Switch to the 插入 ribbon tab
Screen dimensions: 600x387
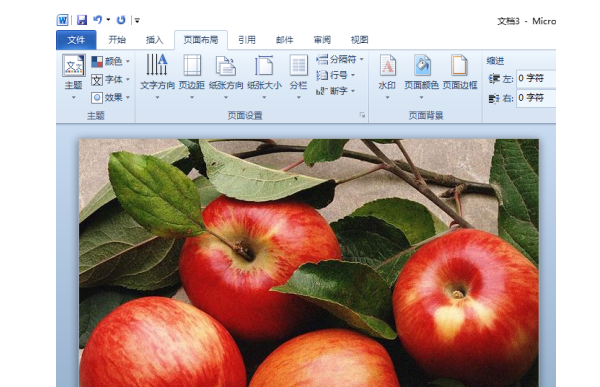[x=155, y=40]
